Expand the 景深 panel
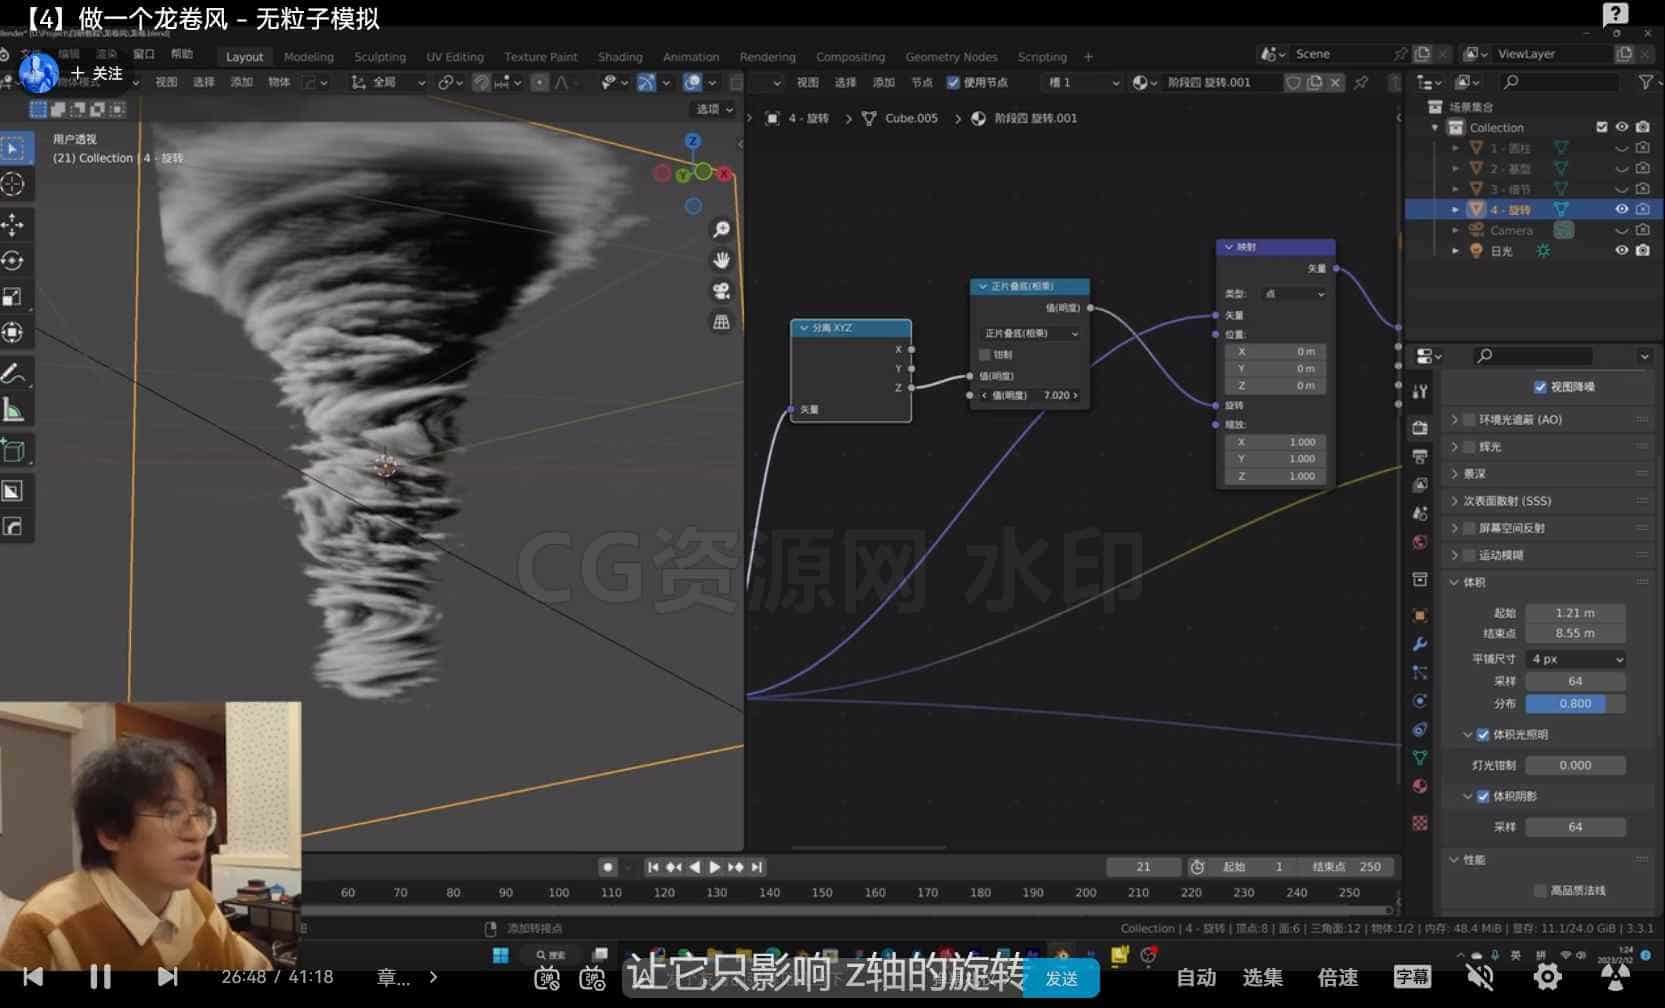This screenshot has width=1665, height=1008. pyautogui.click(x=1455, y=474)
